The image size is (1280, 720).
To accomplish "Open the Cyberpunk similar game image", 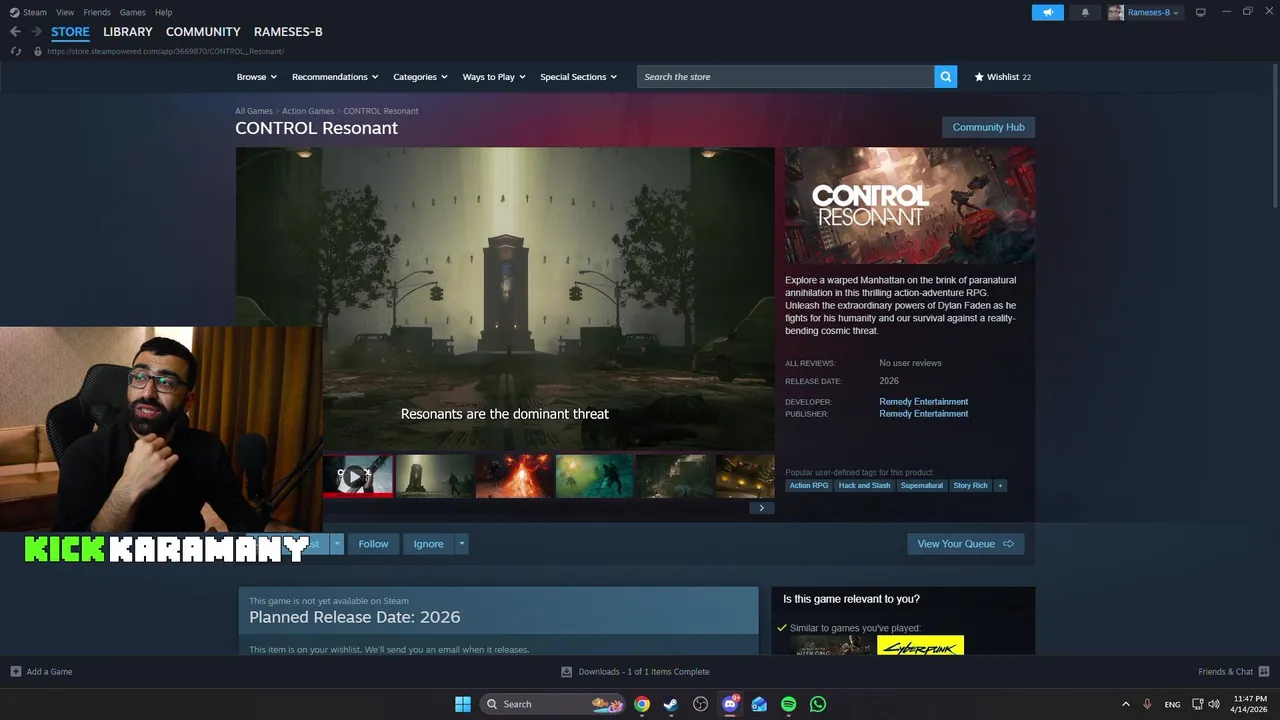I will pyautogui.click(x=920, y=645).
